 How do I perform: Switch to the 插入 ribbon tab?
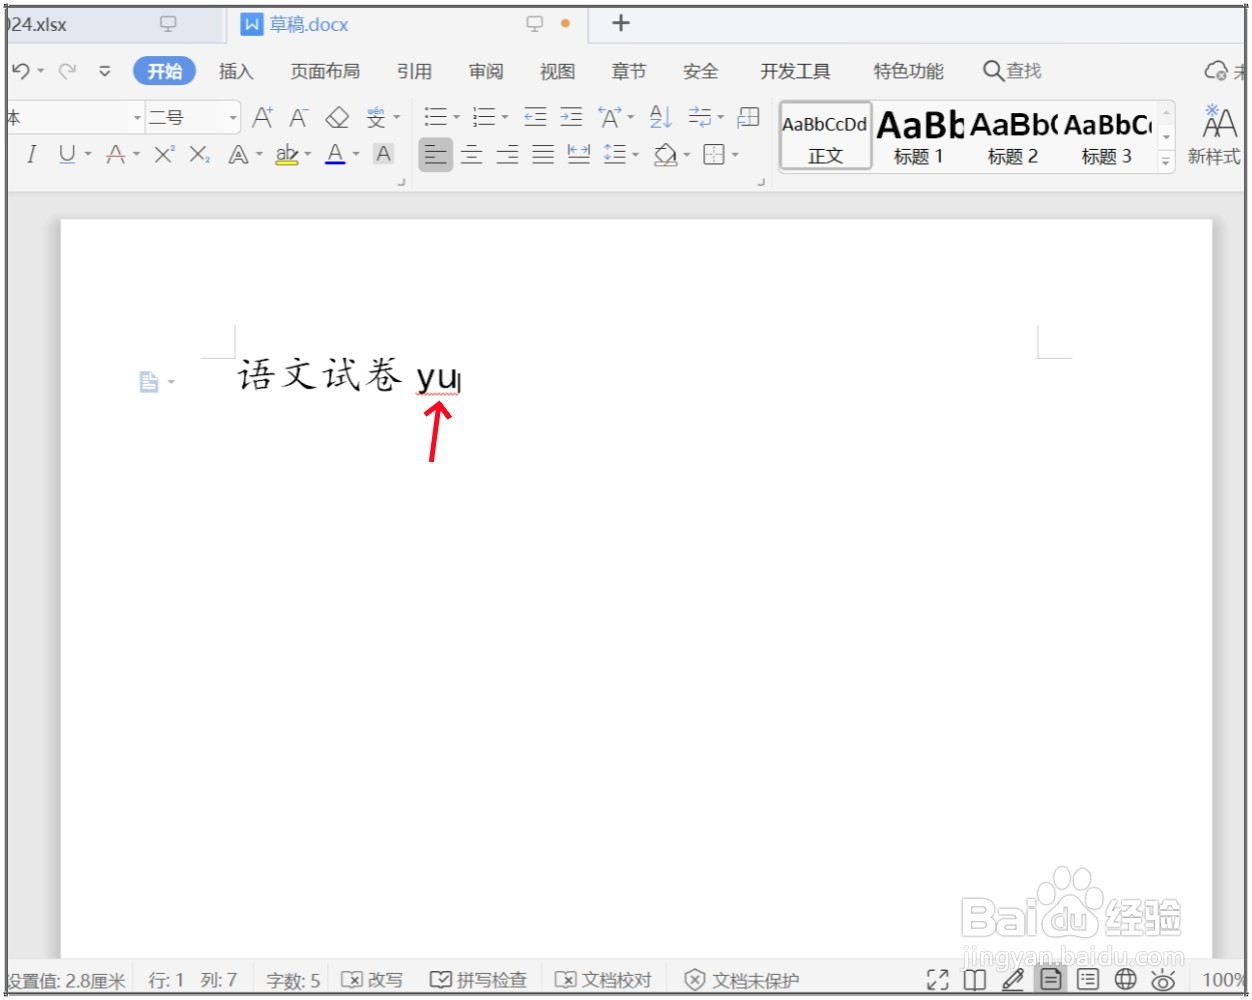click(x=235, y=71)
